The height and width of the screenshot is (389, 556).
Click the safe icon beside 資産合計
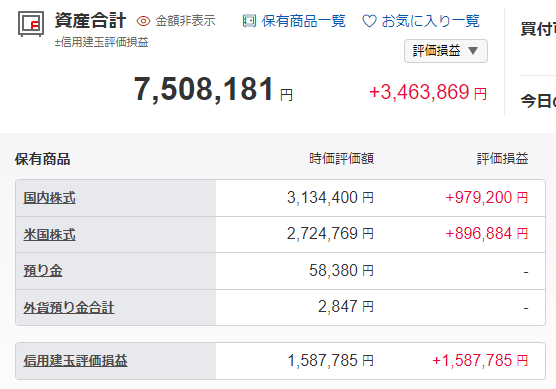(x=31, y=24)
